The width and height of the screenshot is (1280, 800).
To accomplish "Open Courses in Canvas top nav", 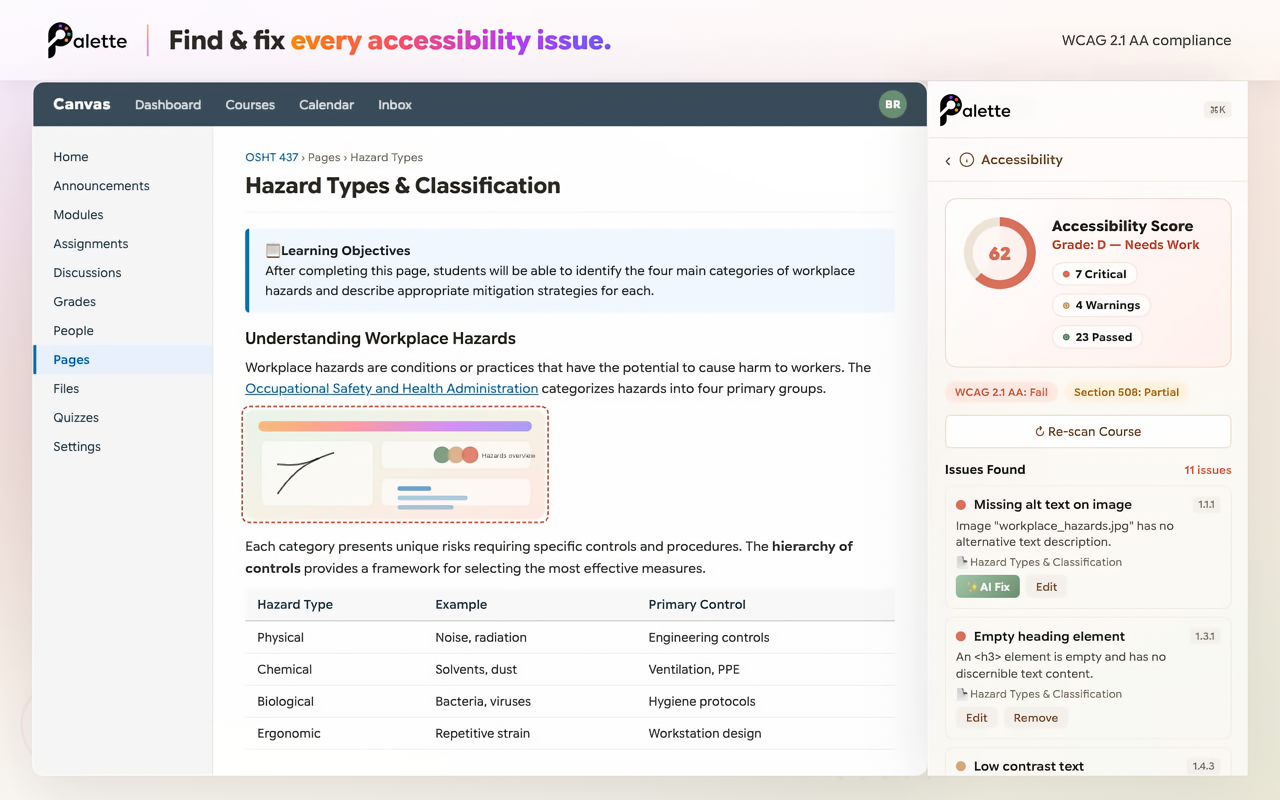I will tap(250, 105).
